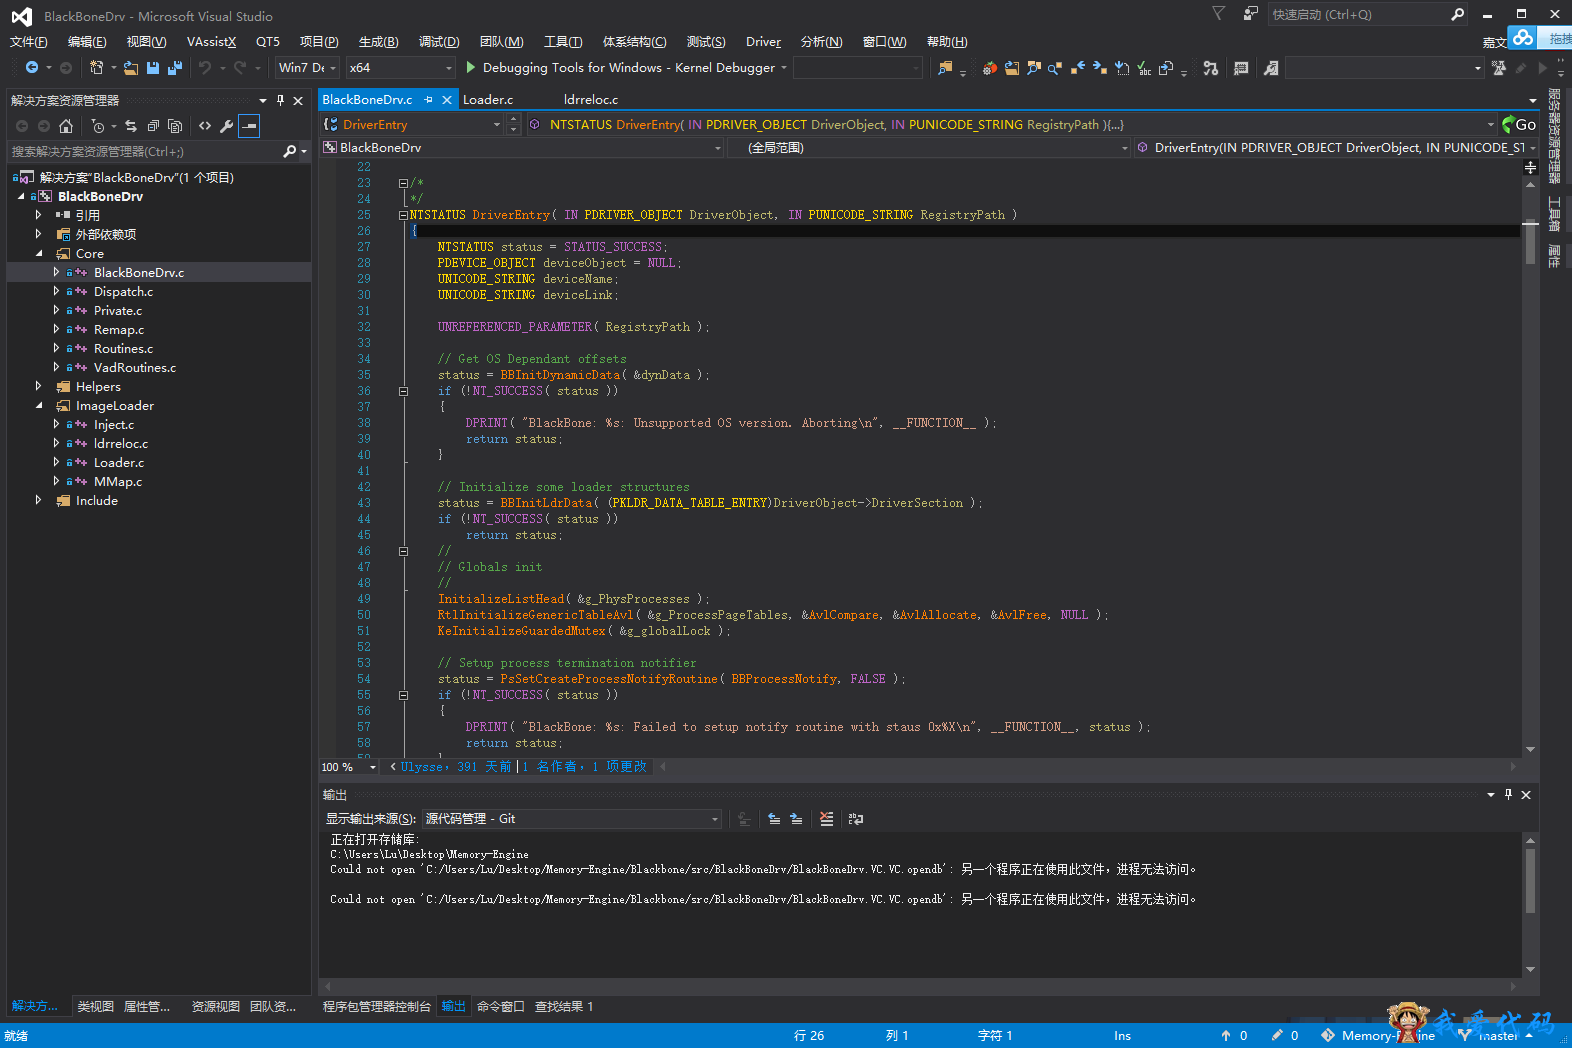Open the VAssistX menu
Viewport: 1572px width, 1048px height.
[x=211, y=42]
